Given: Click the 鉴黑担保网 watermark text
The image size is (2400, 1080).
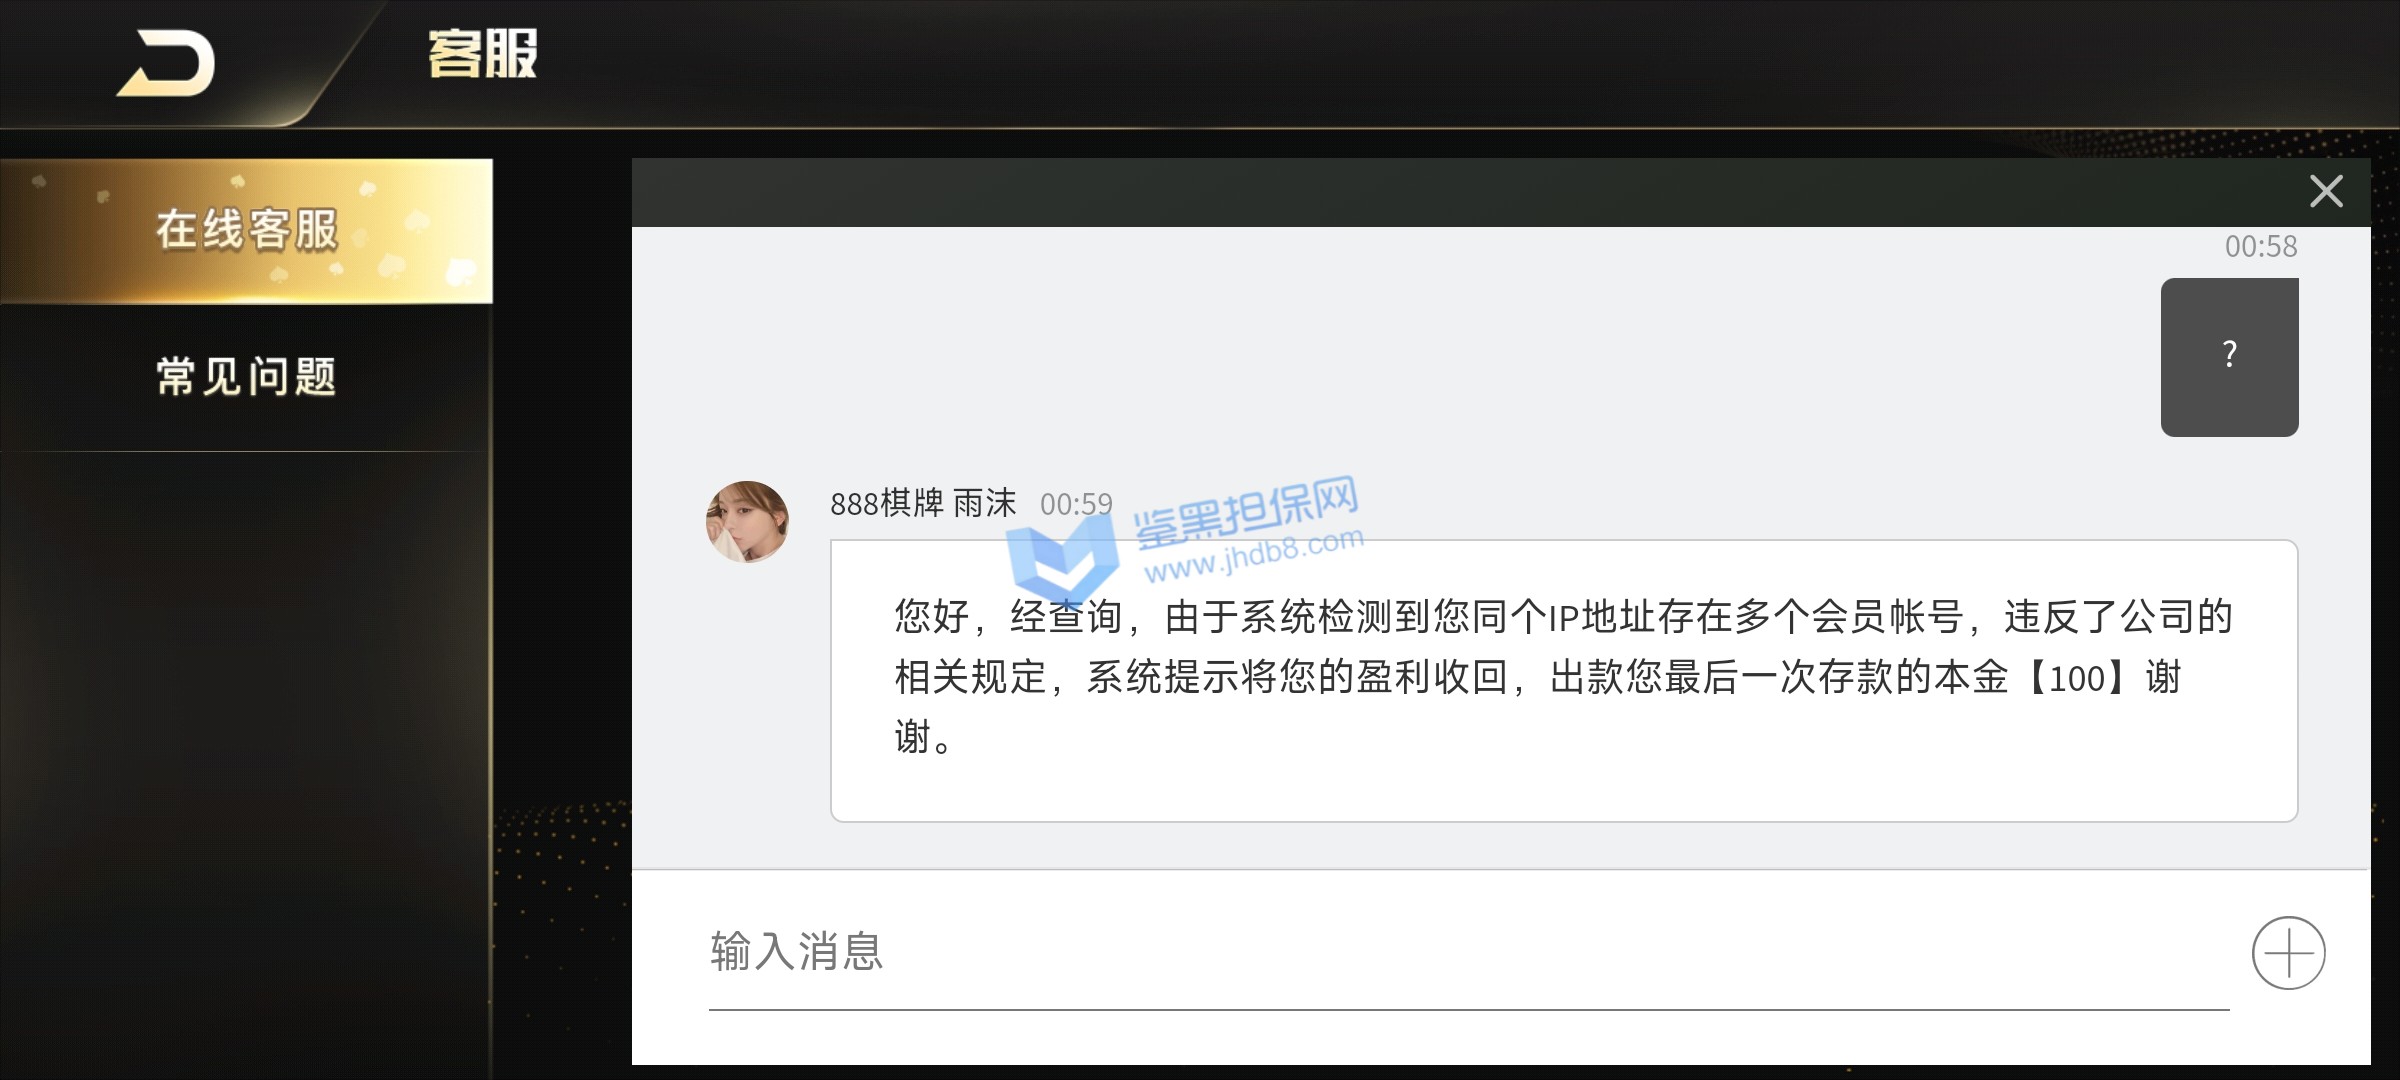Looking at the screenshot, I should point(1247,512).
